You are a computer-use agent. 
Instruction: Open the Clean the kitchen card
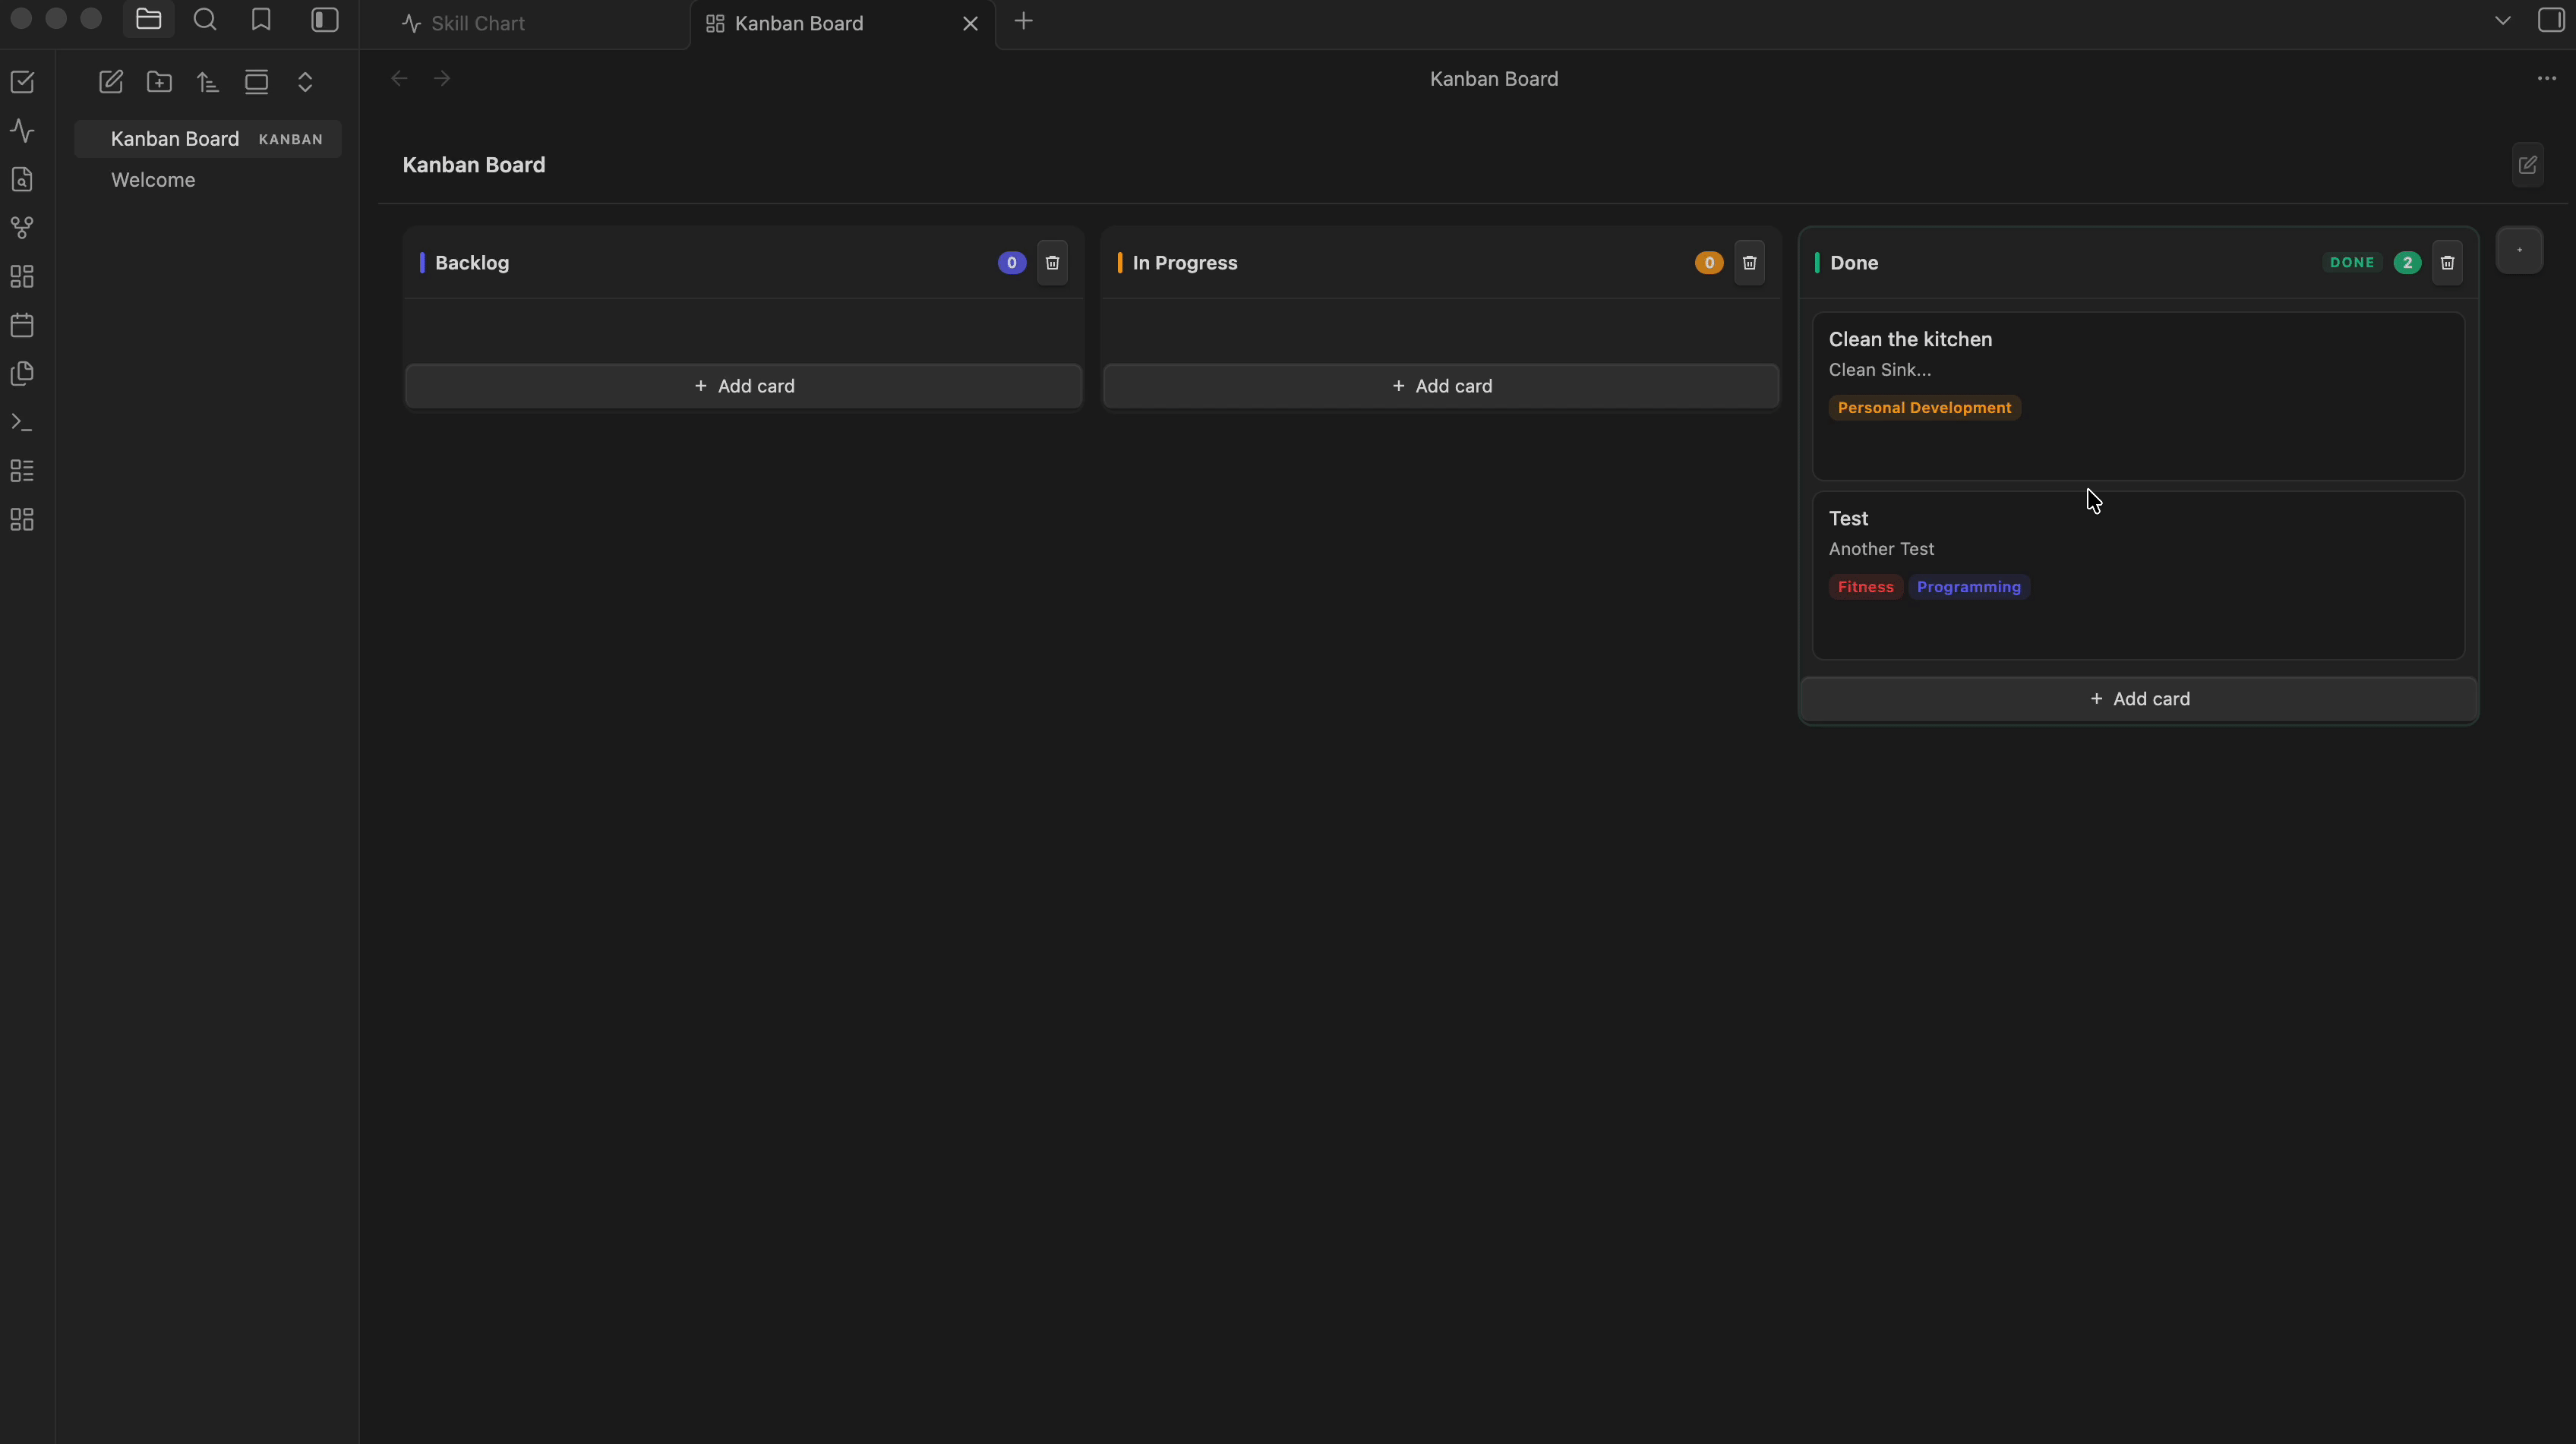coord(2138,396)
